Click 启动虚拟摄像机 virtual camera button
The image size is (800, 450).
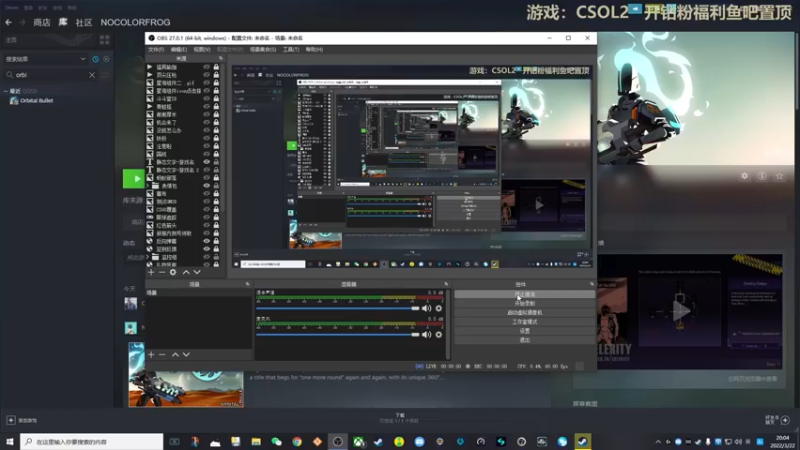point(524,313)
